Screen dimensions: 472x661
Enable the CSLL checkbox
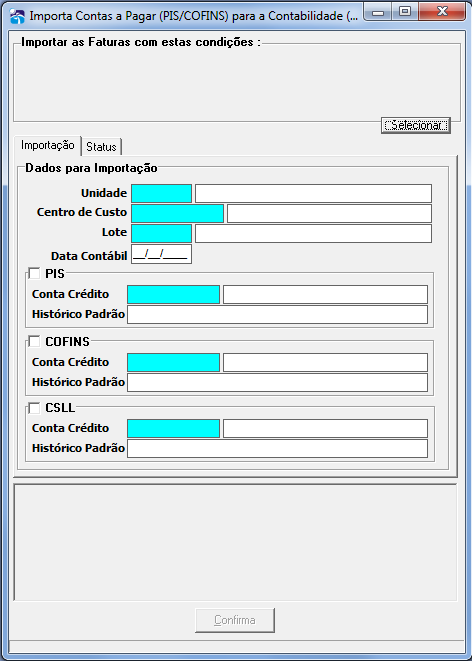pos(34,408)
